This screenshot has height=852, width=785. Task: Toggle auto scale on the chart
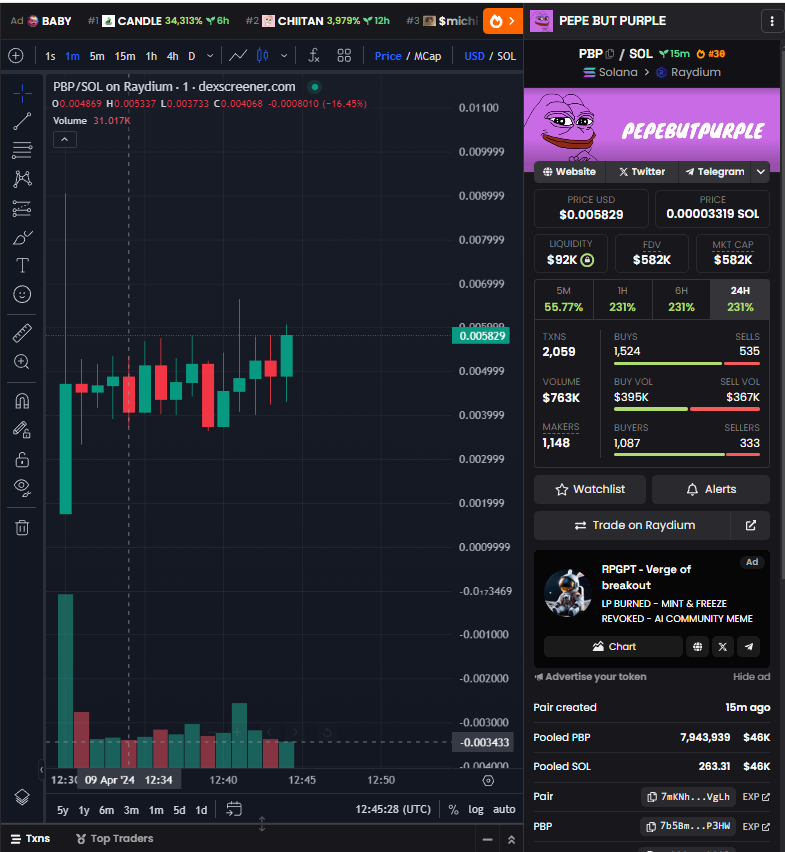pyautogui.click(x=504, y=810)
